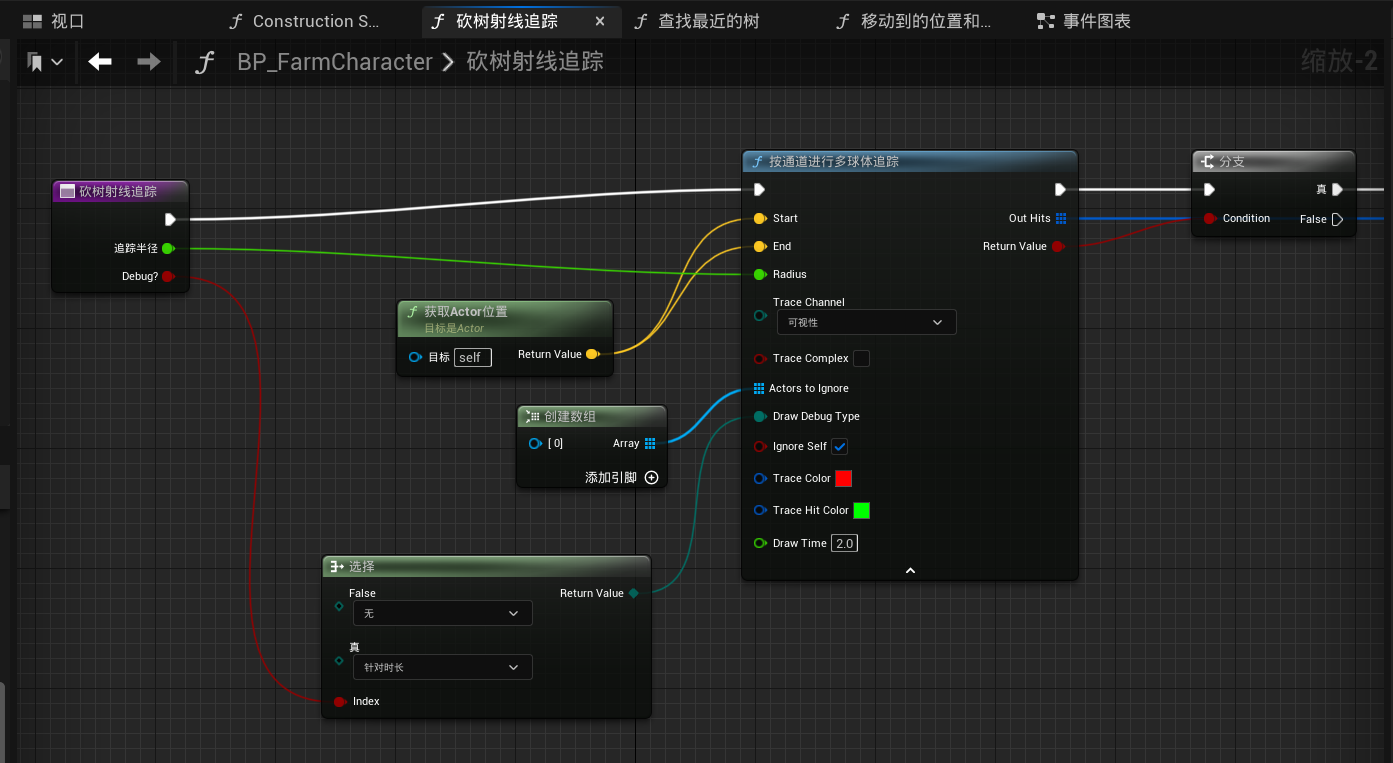
Task: Click the Start vector input pin
Action: coord(760,218)
